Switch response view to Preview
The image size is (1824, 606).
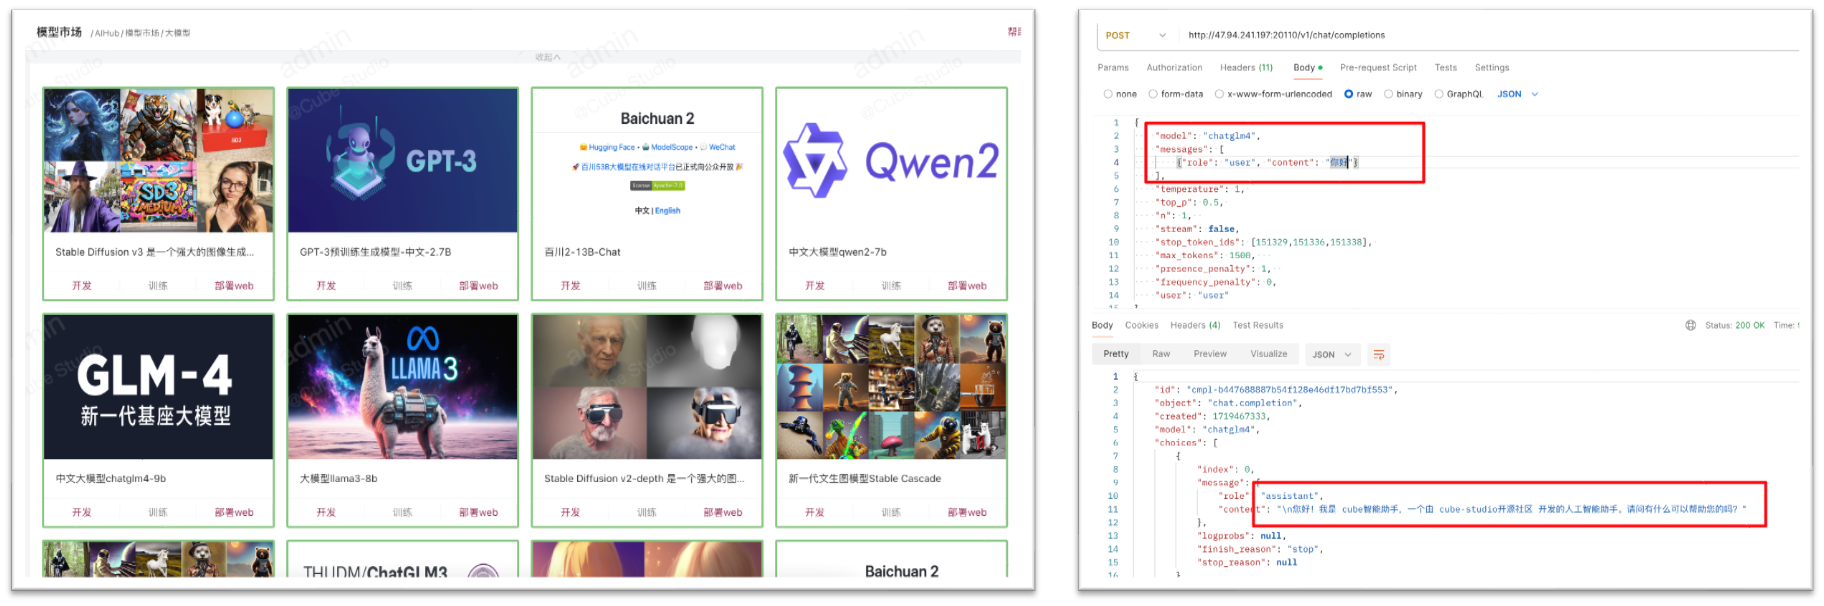[1210, 354]
